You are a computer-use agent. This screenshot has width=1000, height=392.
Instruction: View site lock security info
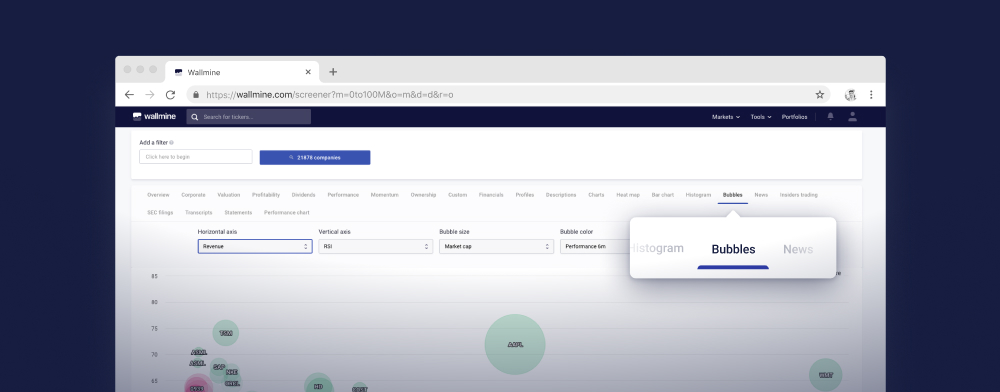tap(196, 95)
